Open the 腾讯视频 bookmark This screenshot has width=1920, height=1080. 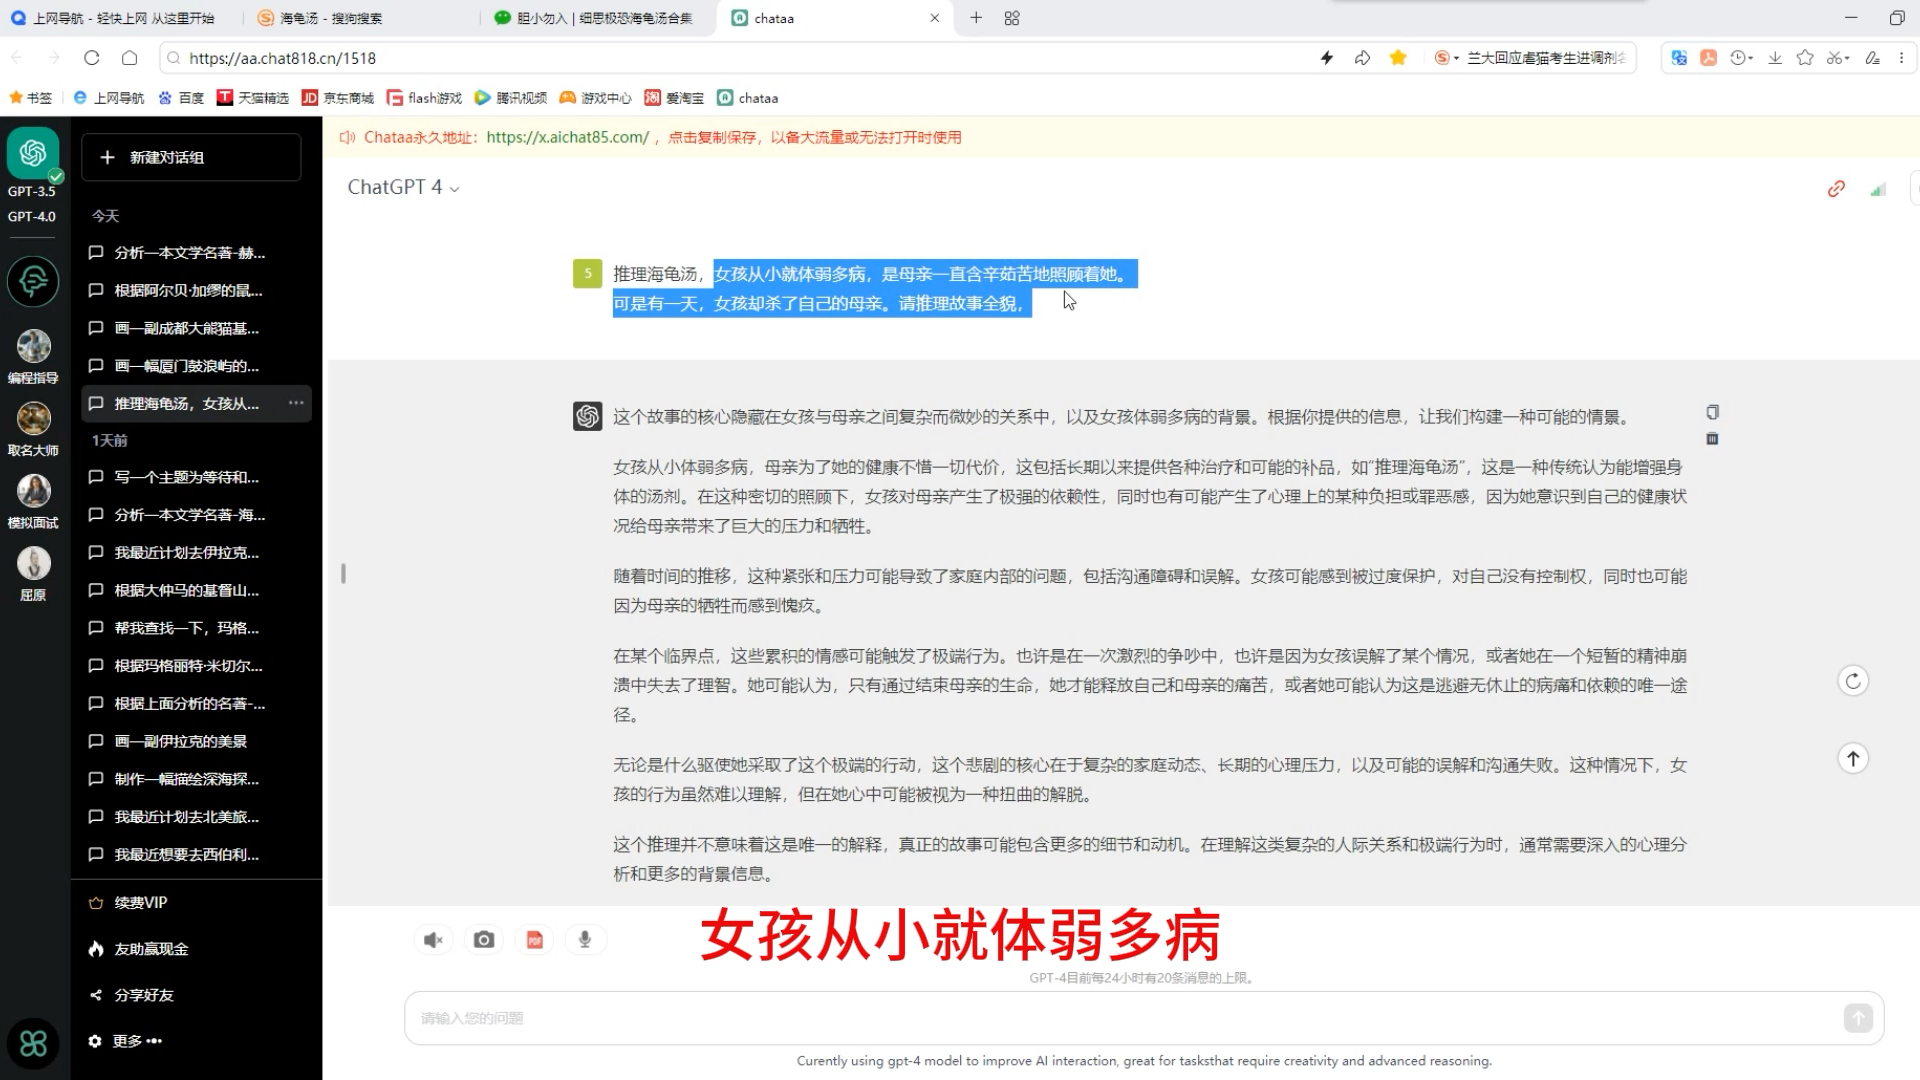point(511,98)
